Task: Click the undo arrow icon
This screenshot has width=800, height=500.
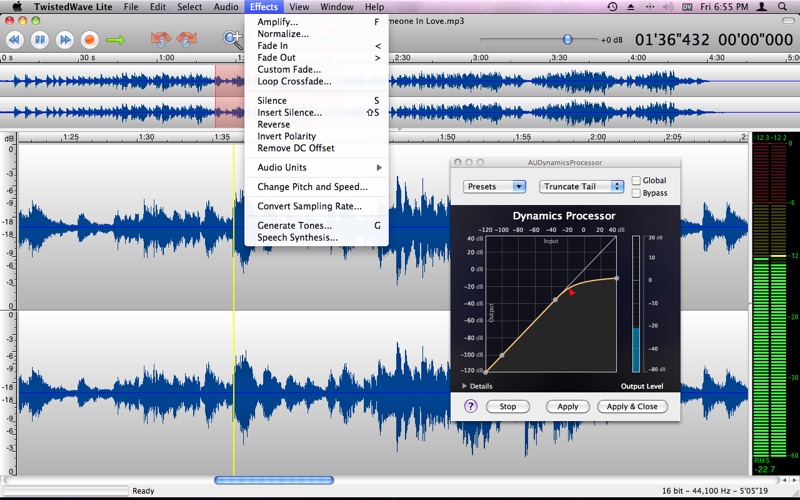Action: pyautogui.click(x=160, y=40)
